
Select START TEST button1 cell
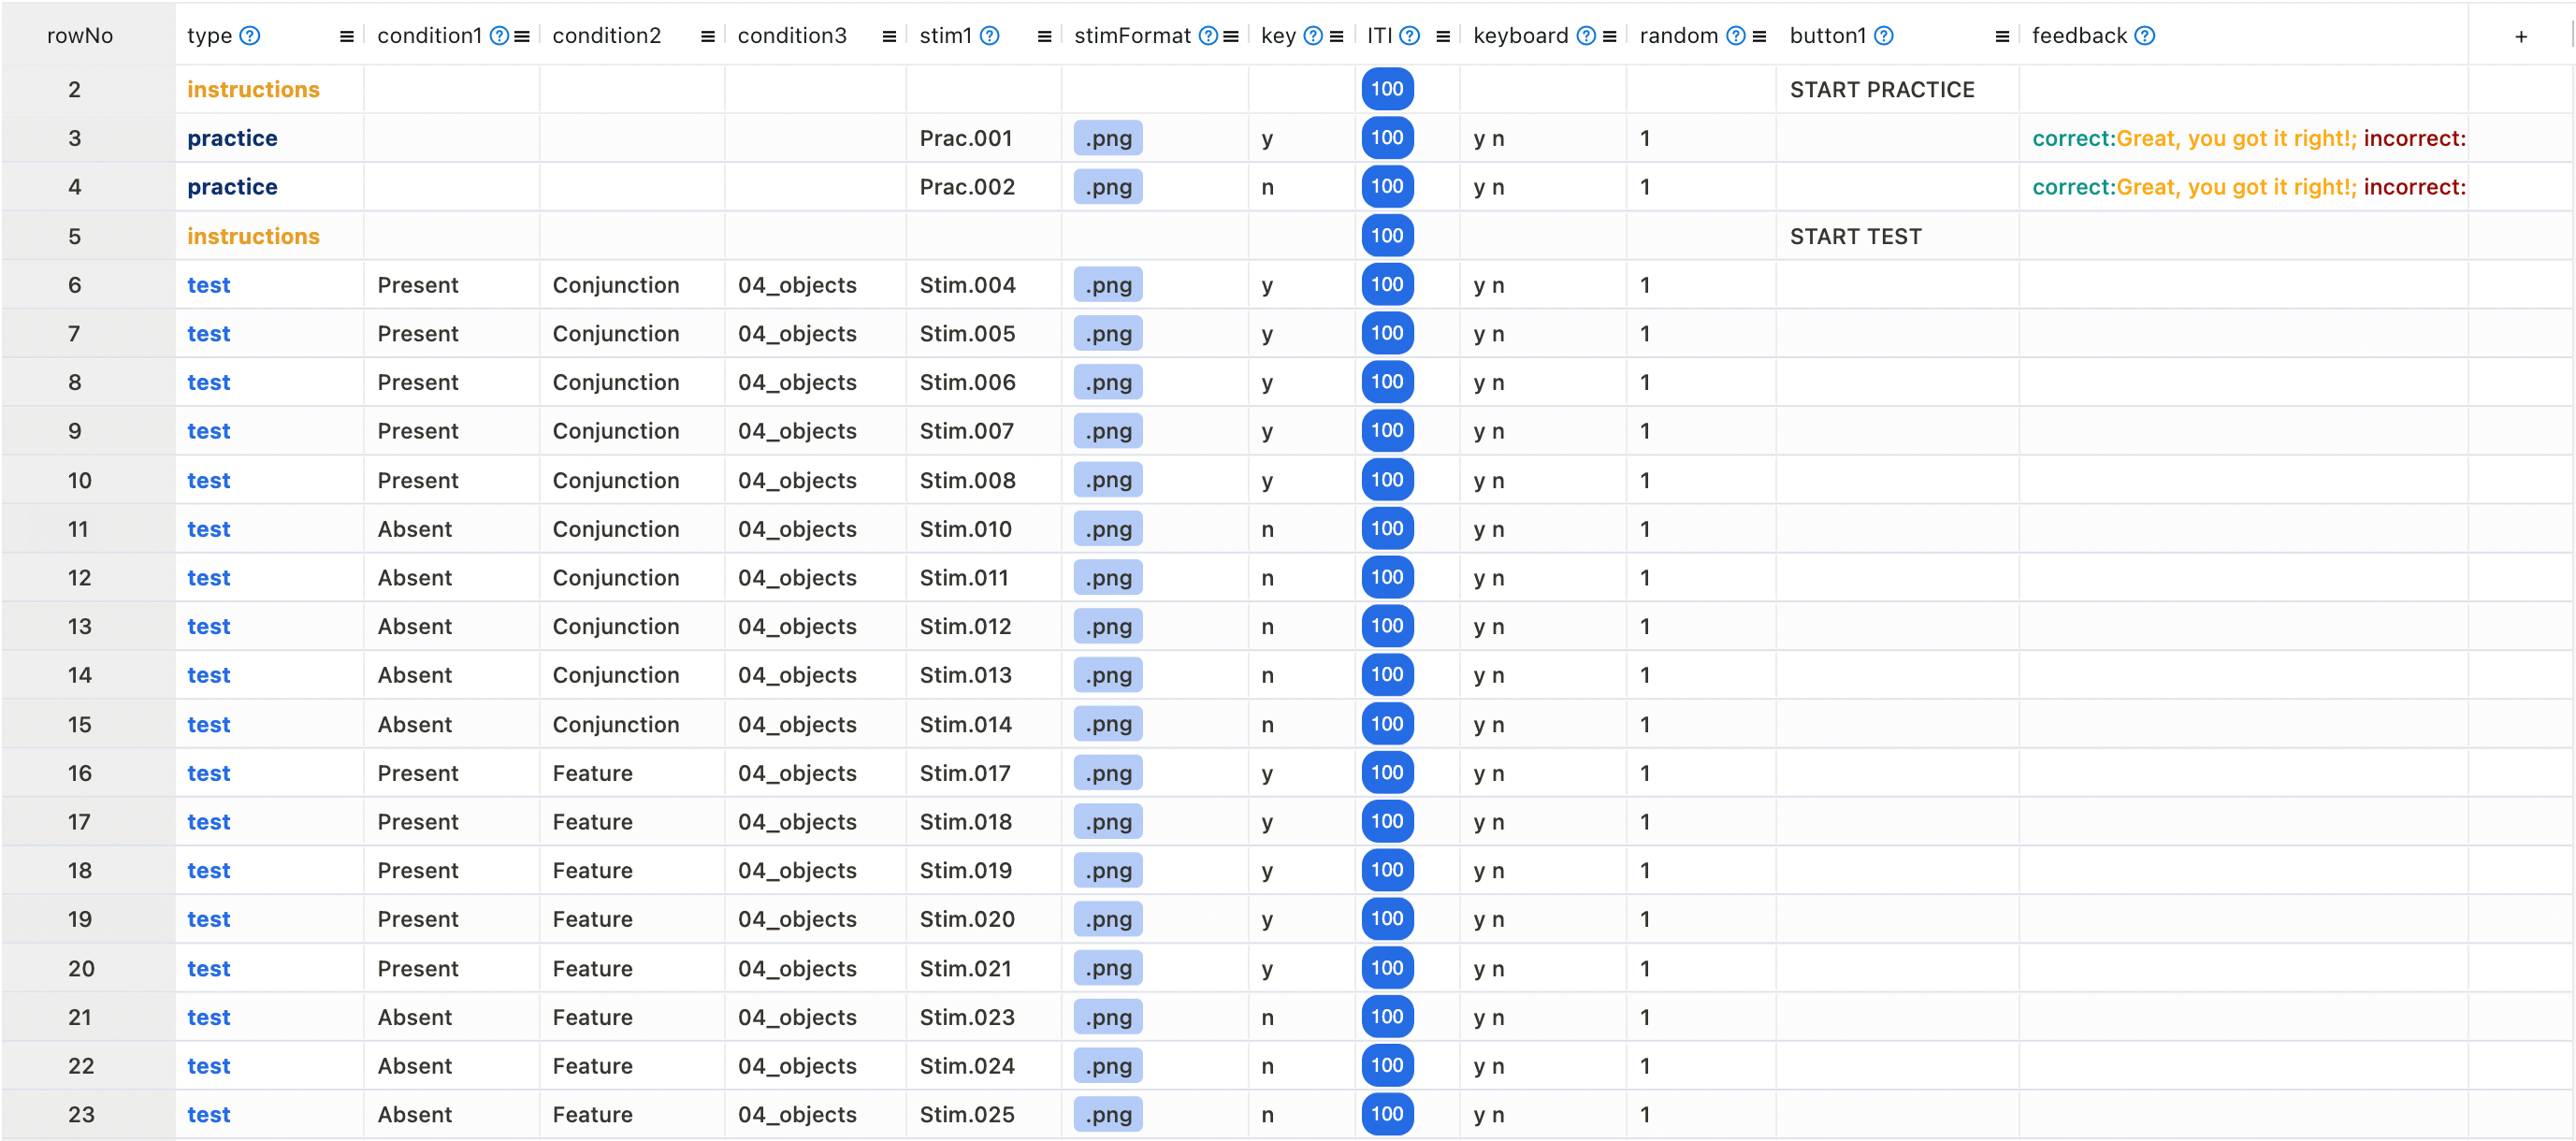tap(1897, 236)
